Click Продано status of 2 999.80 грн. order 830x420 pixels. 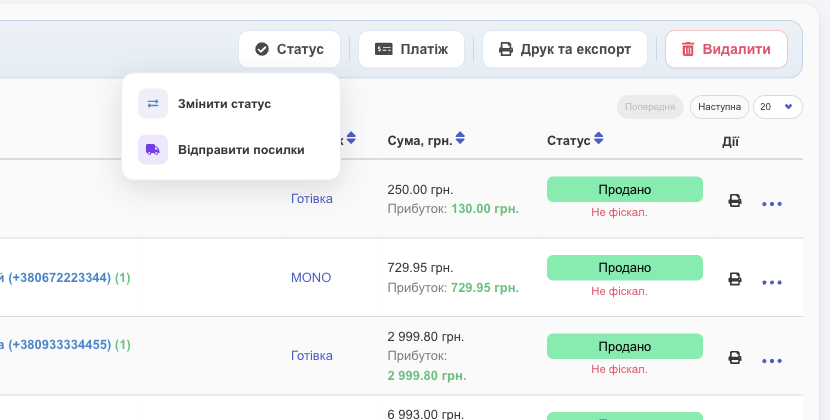(x=625, y=346)
